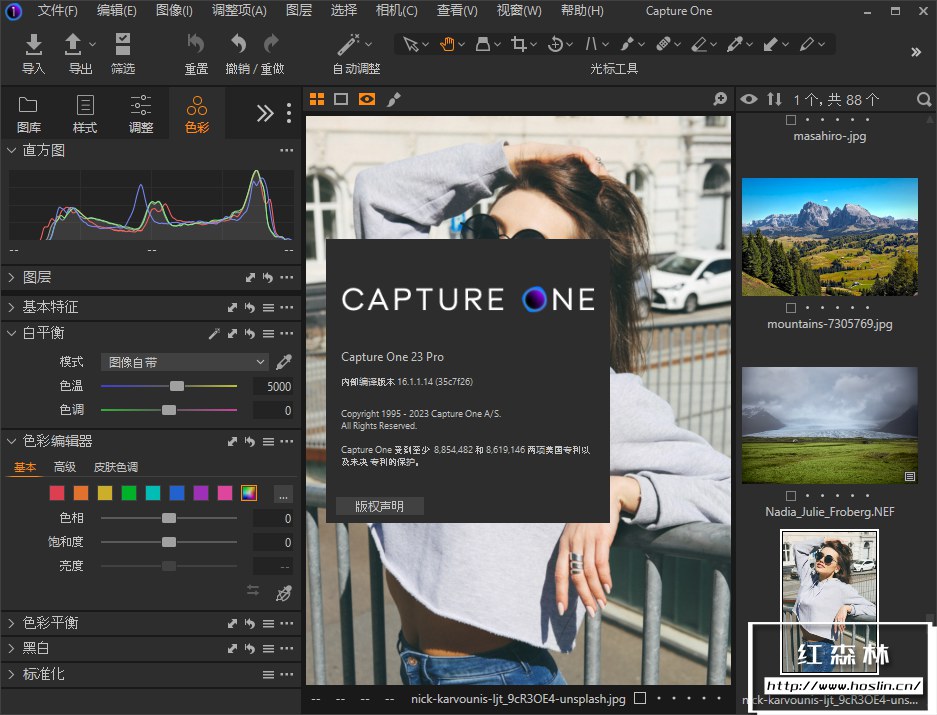
Task: Check the box under mountains-7305769.jpg
Action: [x=791, y=307]
